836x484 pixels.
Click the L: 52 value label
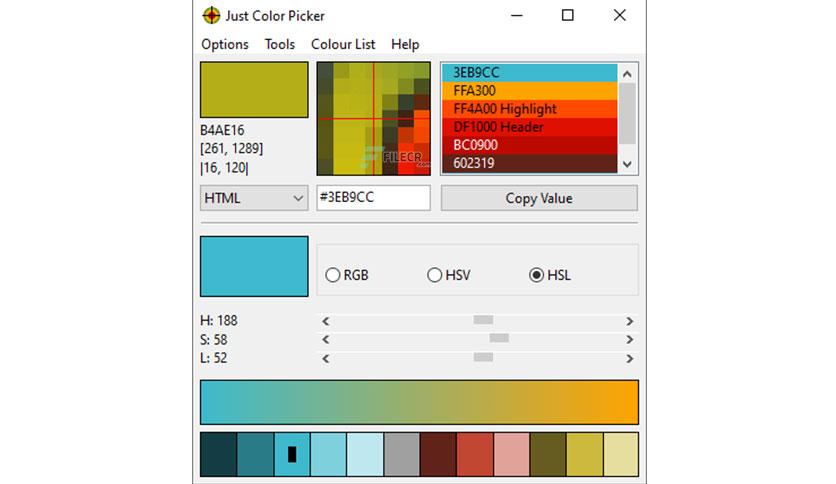[x=213, y=358]
